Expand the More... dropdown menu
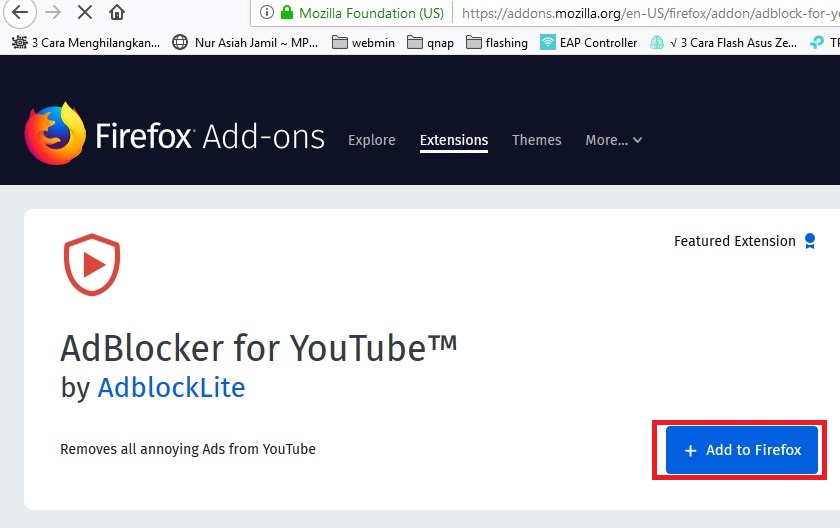Screen dimensions: 840x528 pyautogui.click(x=613, y=140)
